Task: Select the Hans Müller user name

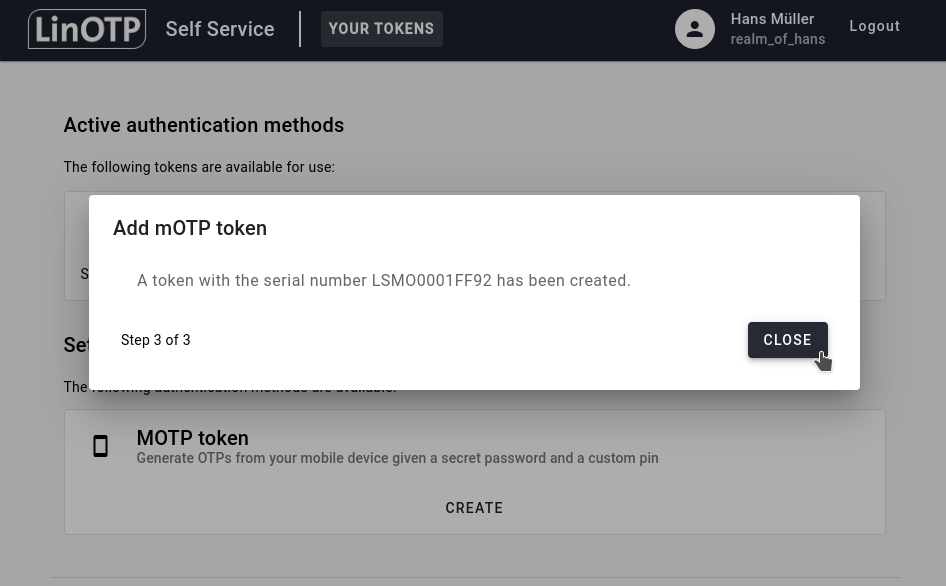Action: point(772,19)
